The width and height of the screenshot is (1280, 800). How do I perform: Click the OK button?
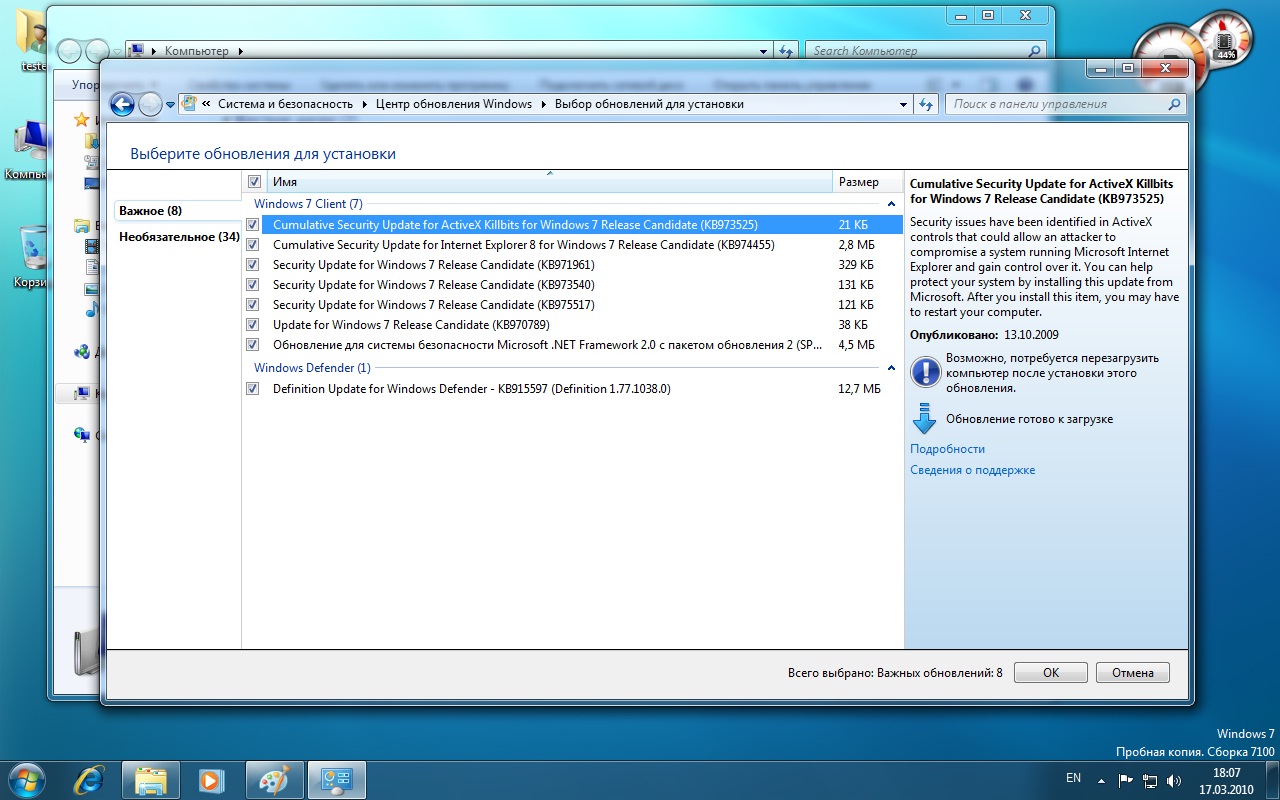click(x=1051, y=673)
